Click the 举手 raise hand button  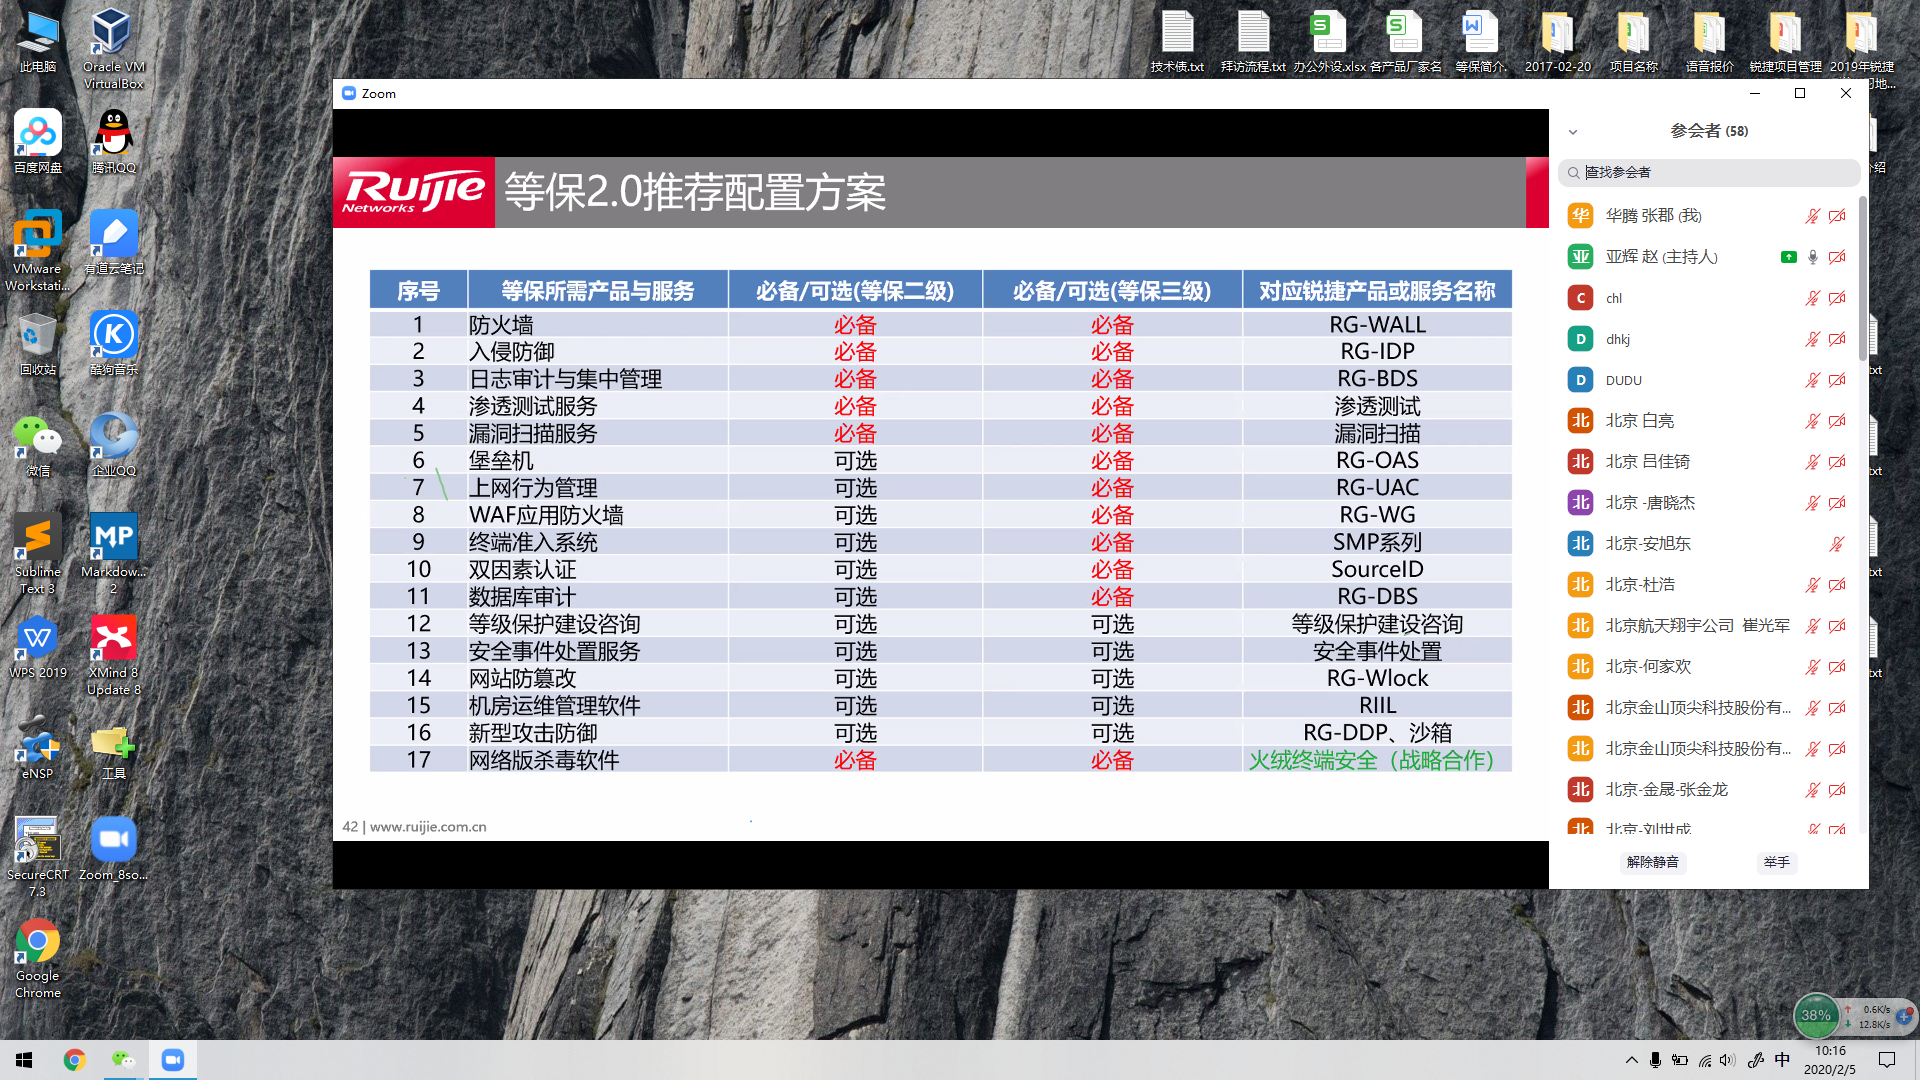[1776, 862]
